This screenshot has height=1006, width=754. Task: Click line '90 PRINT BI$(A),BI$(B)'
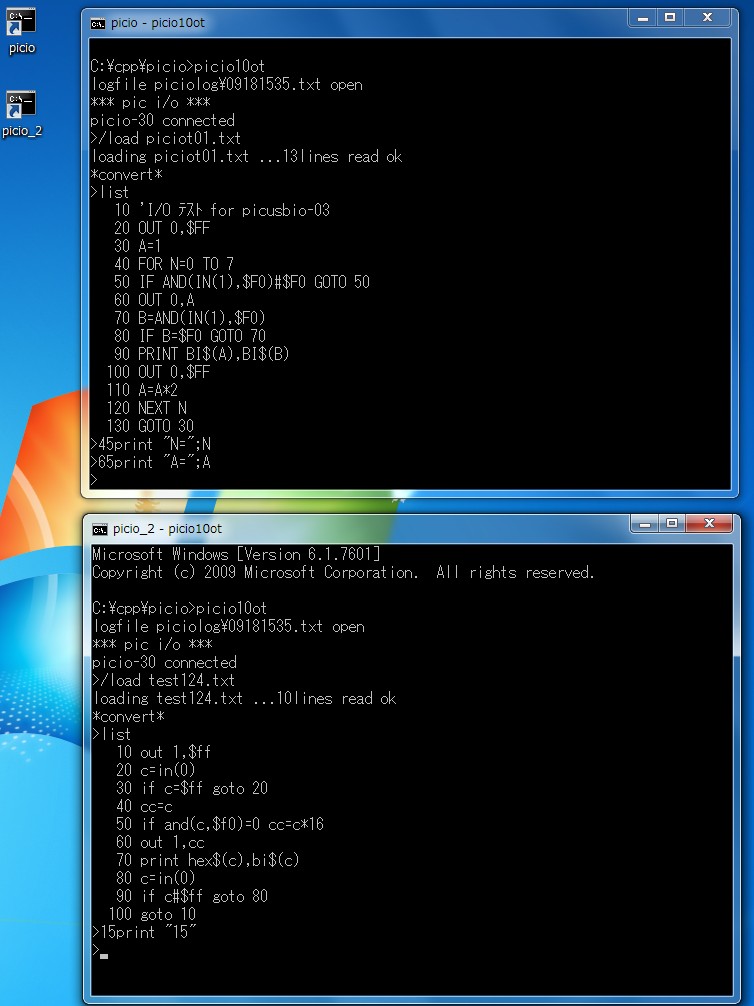202,354
